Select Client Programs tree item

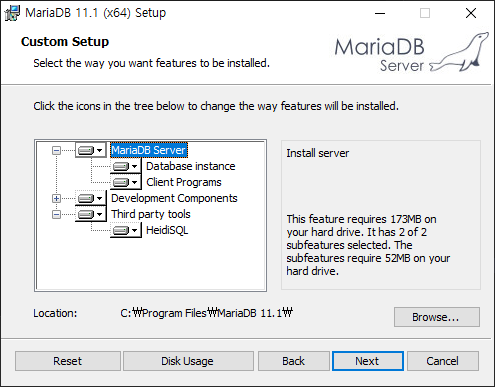(x=184, y=182)
